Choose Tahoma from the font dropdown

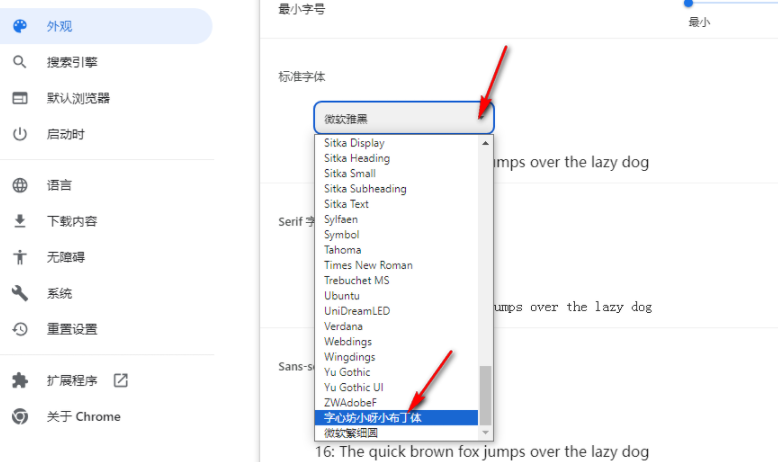pyautogui.click(x=396, y=250)
